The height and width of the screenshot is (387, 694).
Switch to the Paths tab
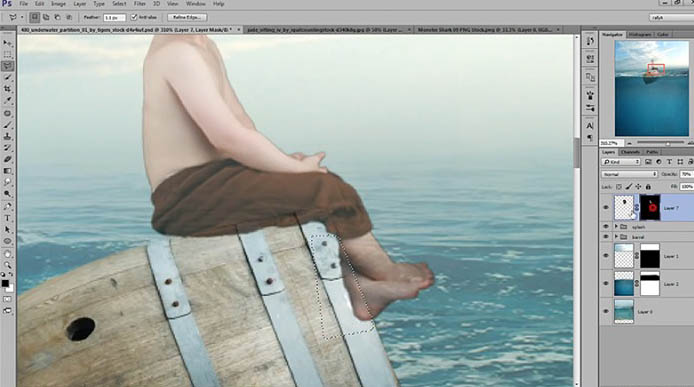click(x=652, y=152)
